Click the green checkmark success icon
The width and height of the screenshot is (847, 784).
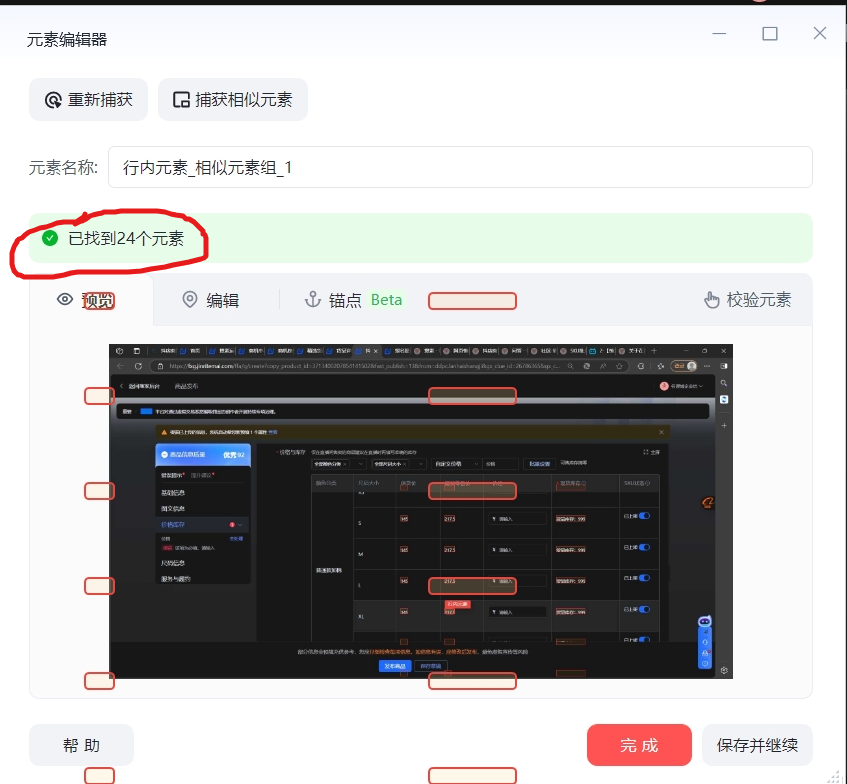tap(50, 238)
